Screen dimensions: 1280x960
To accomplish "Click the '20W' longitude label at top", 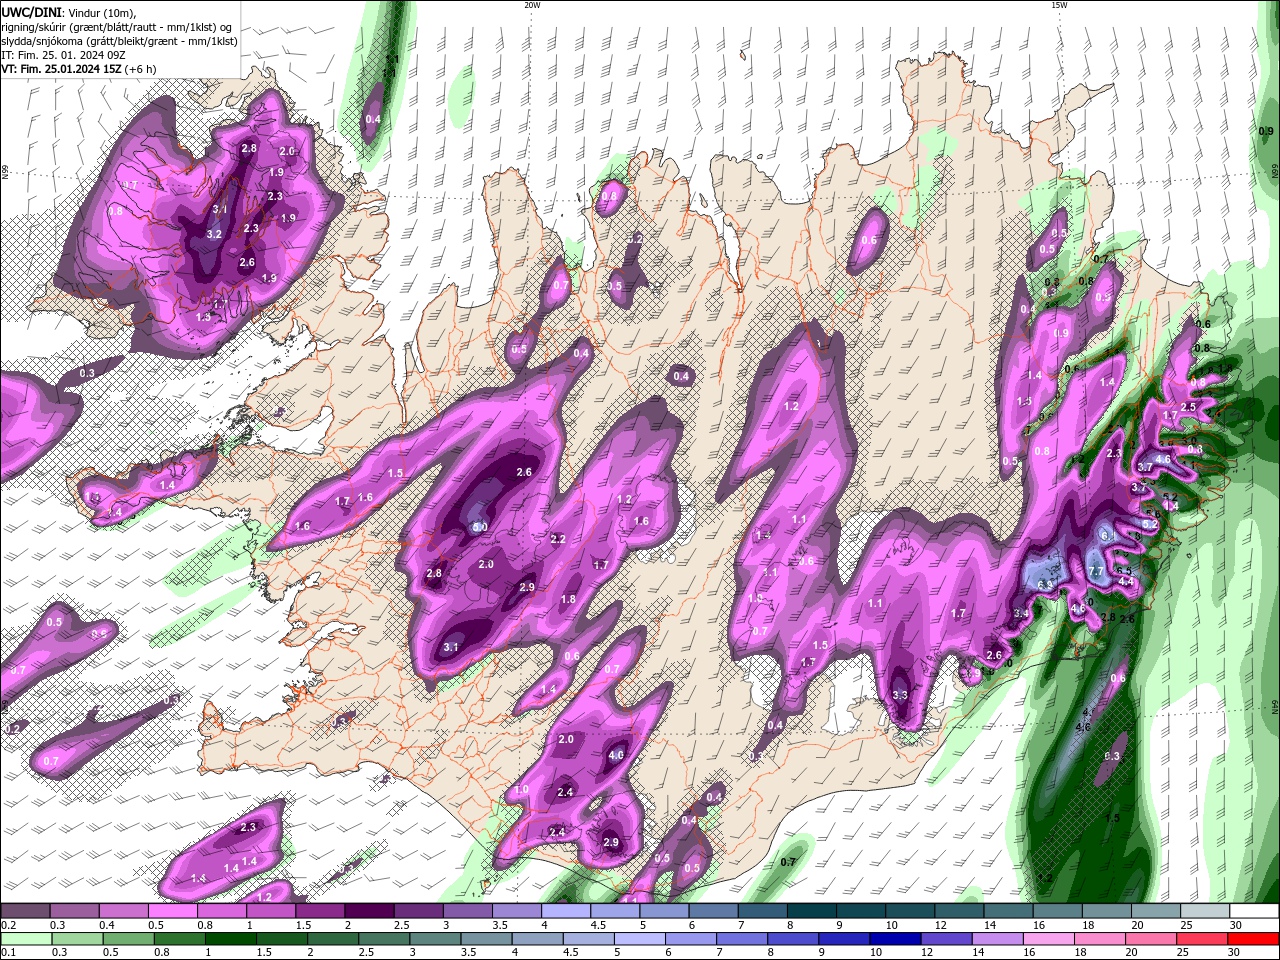I will (532, 4).
